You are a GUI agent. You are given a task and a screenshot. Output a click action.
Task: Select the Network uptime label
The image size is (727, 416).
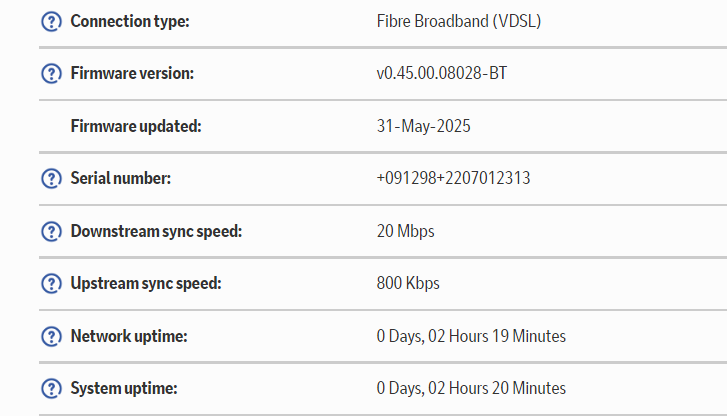click(129, 336)
